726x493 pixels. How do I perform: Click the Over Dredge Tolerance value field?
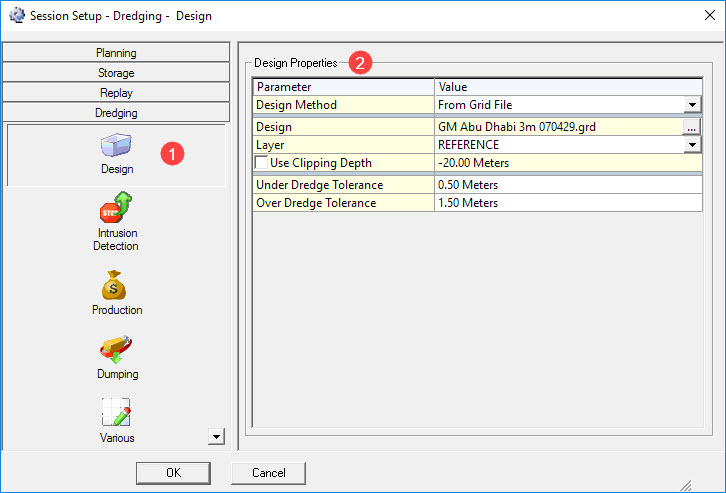568,203
